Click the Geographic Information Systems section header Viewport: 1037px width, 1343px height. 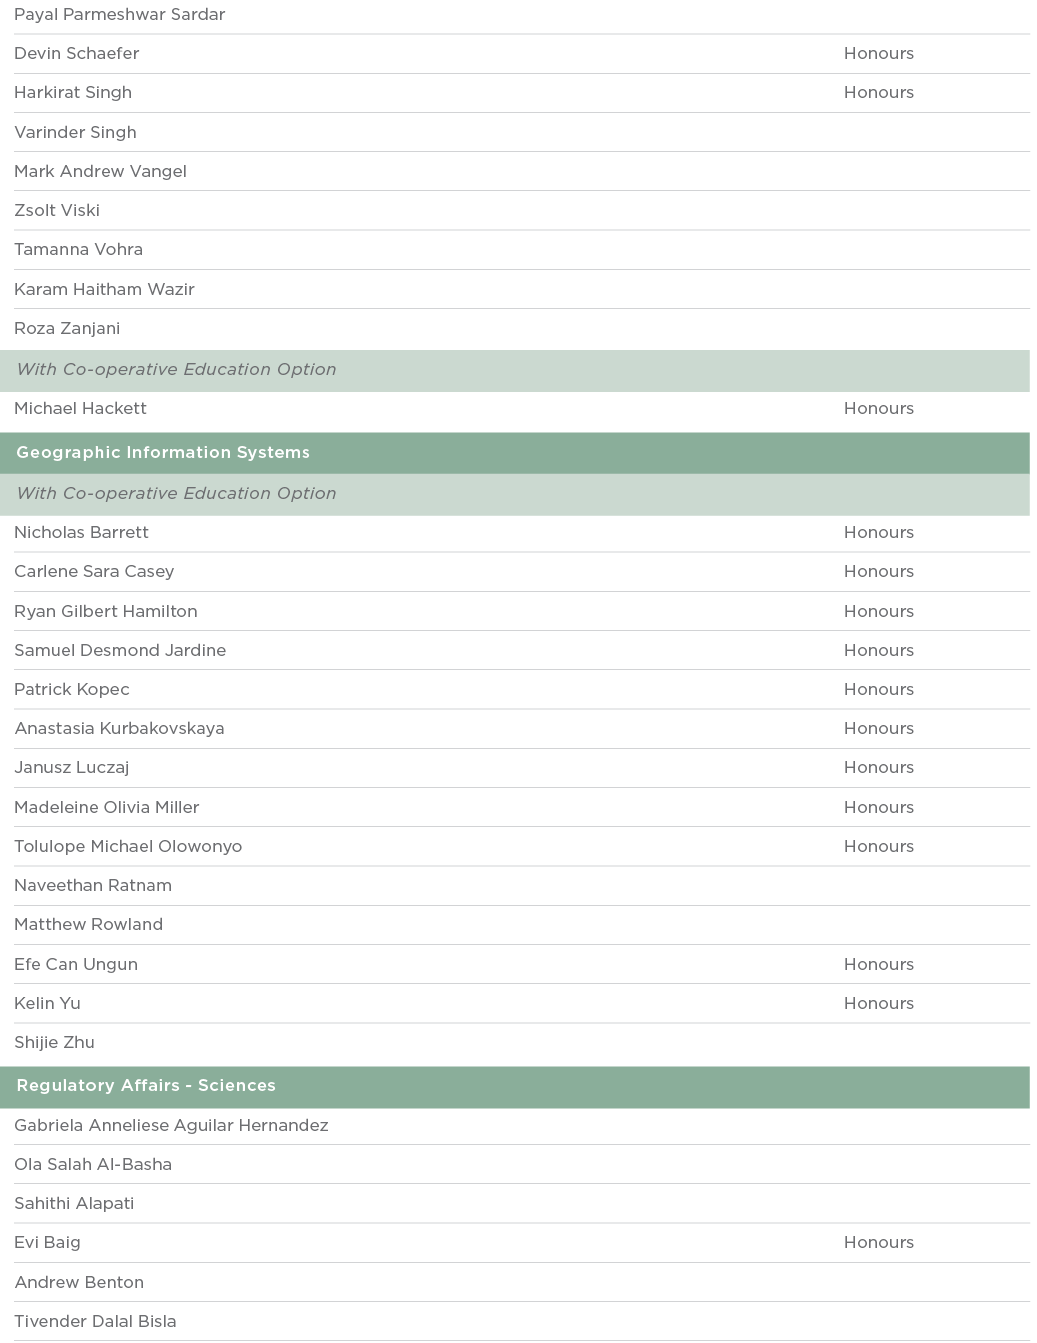[x=163, y=453]
